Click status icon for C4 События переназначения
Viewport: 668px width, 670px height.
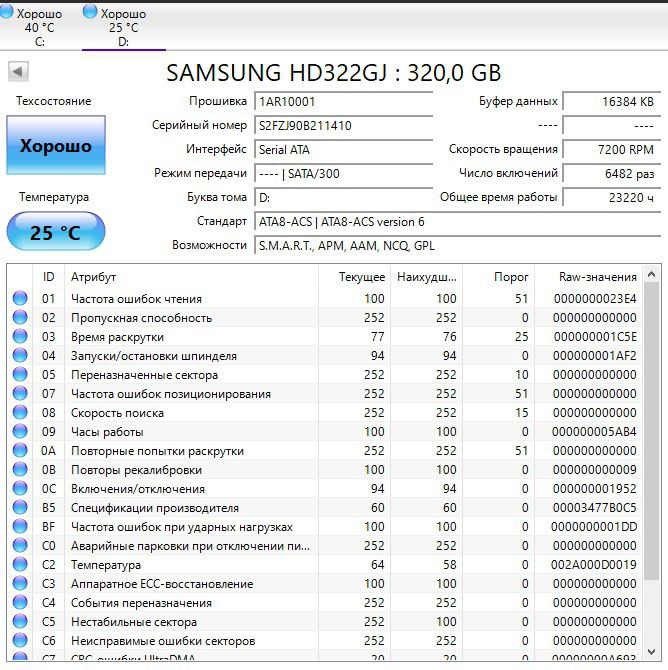20,602
